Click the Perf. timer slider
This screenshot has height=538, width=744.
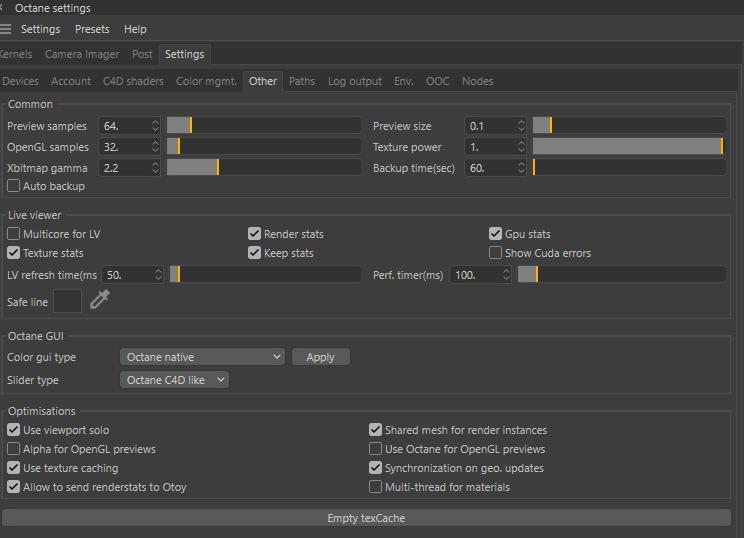pos(622,275)
